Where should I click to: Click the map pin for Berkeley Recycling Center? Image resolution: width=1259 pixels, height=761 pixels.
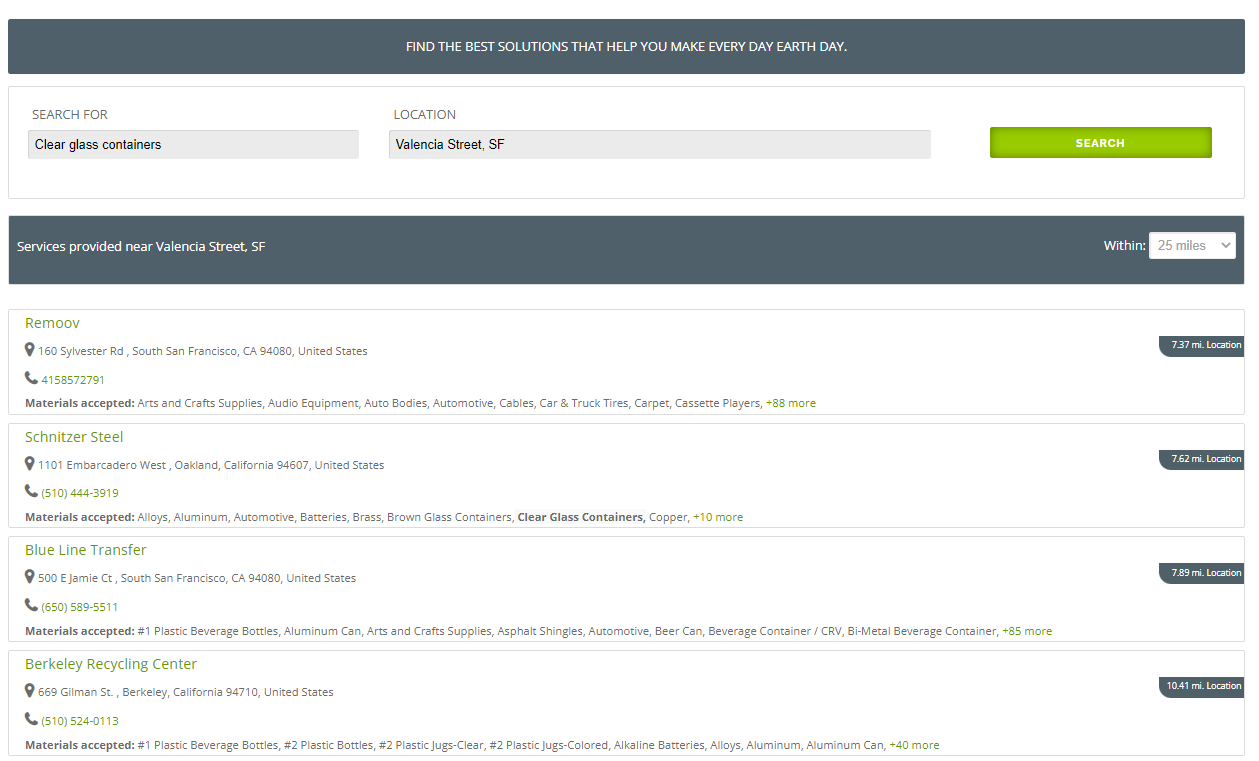[30, 691]
